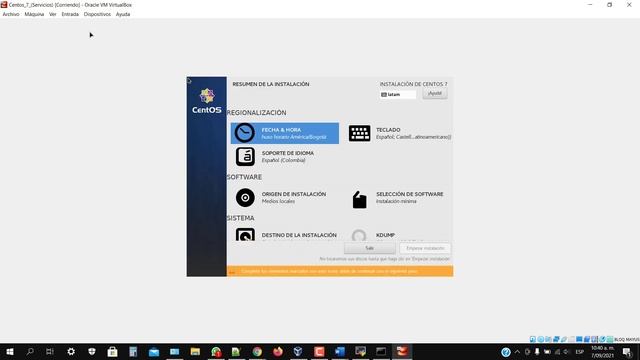This screenshot has width=640, height=360.
Task: Open Microsoft Store from the taskbar
Action: tap(112, 351)
